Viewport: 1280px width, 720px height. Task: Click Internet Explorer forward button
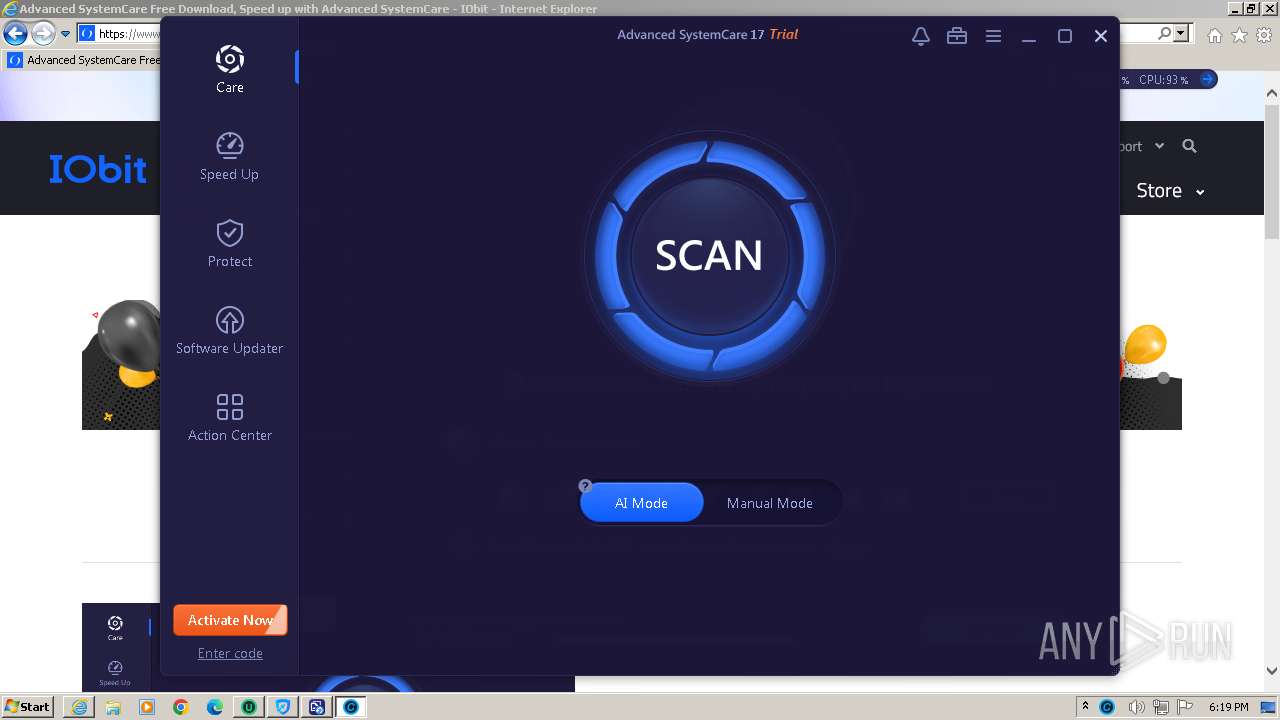pos(43,34)
